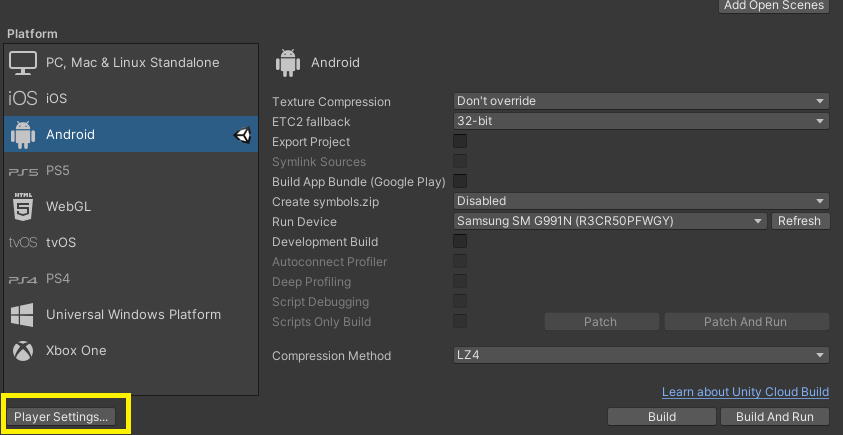Screen dimensions: 843x435
Task: Click the Refresh button for devices
Action: click(x=799, y=221)
